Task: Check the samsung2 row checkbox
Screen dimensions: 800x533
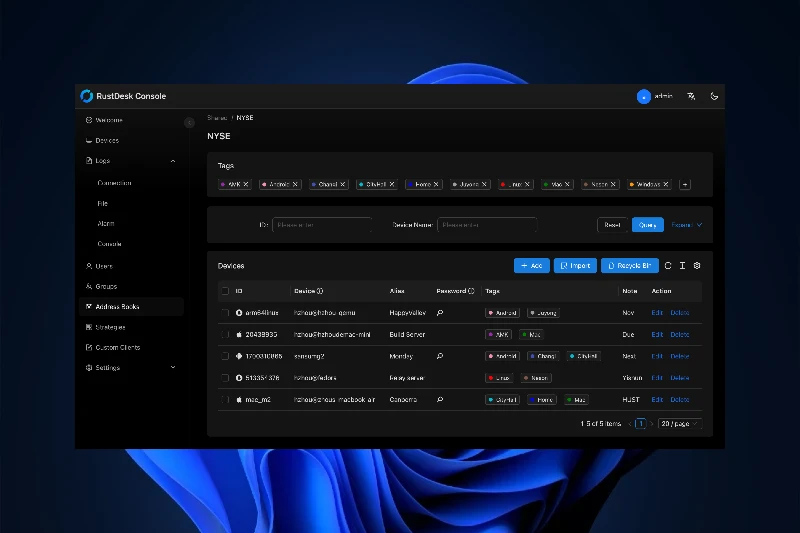Action: pos(225,356)
